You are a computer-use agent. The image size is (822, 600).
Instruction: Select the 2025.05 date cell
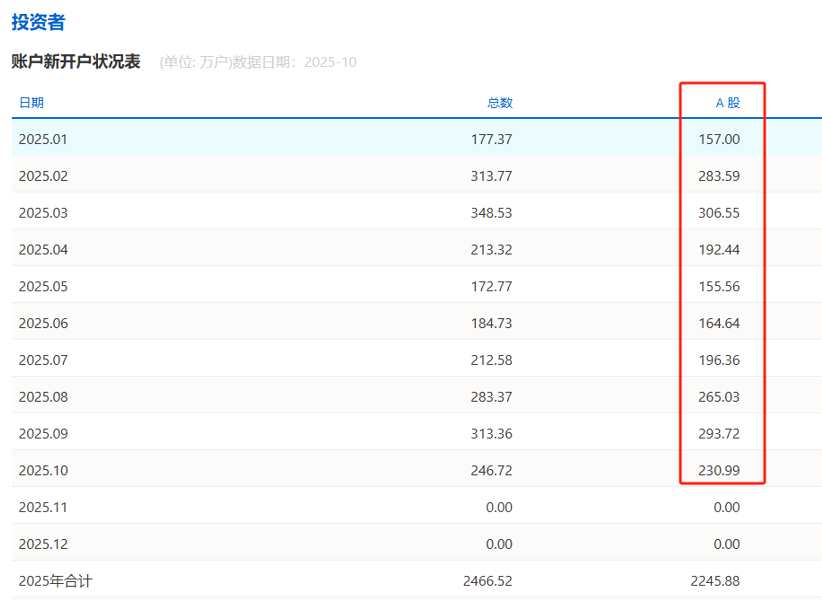click(x=43, y=287)
